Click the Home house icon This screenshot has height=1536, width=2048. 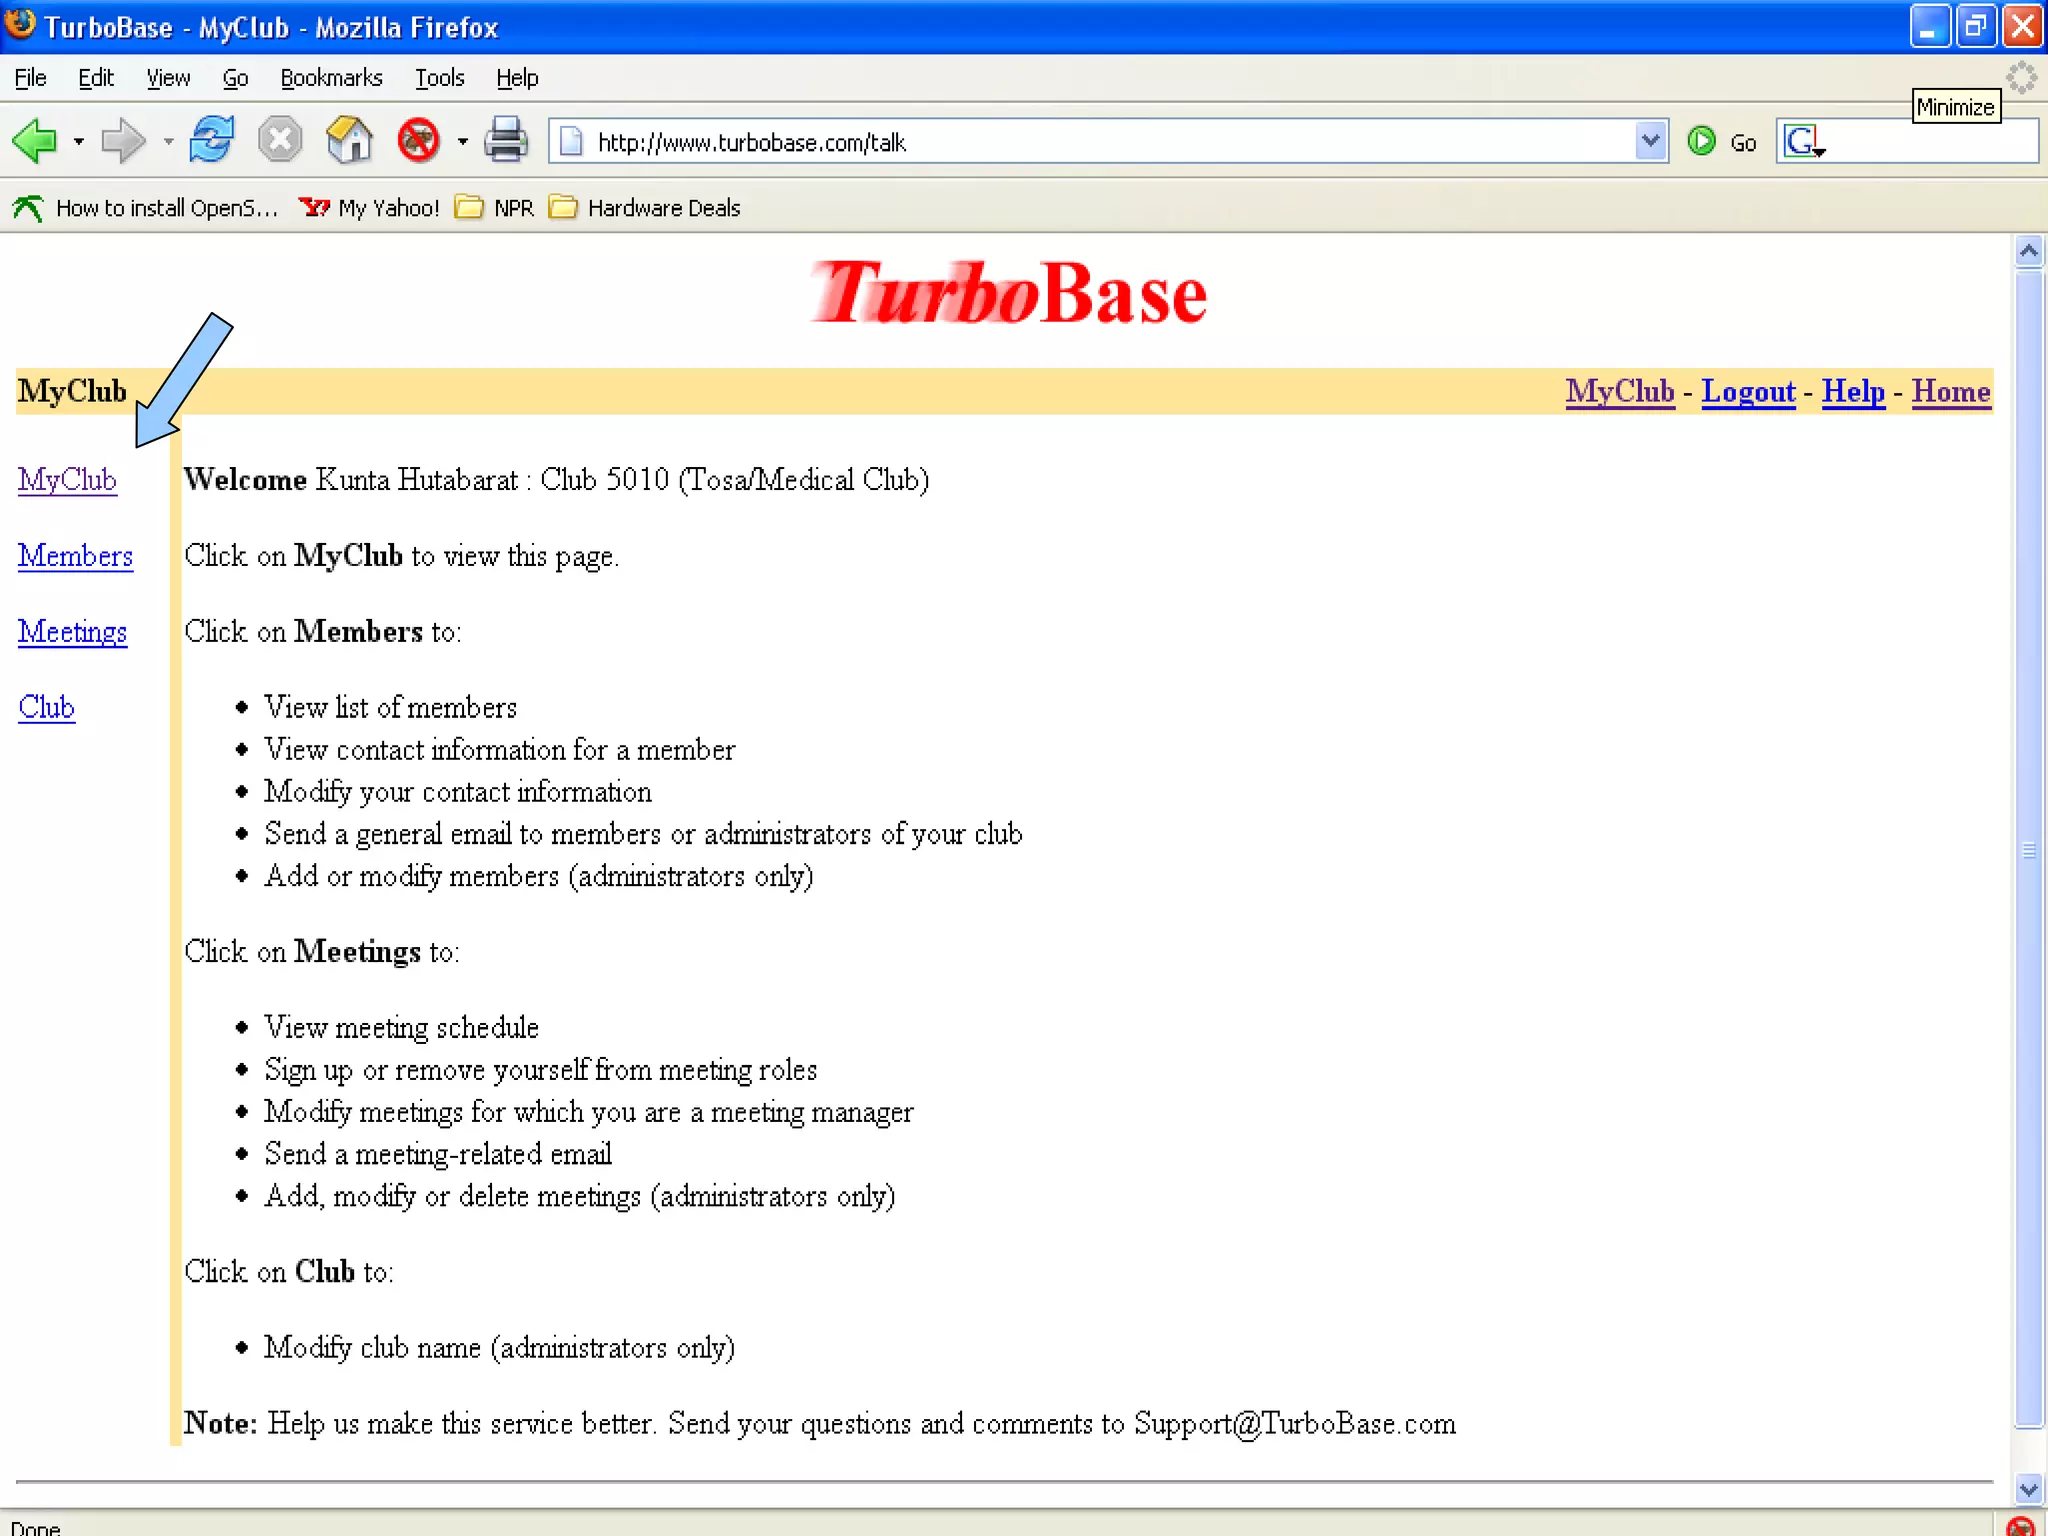(x=349, y=141)
